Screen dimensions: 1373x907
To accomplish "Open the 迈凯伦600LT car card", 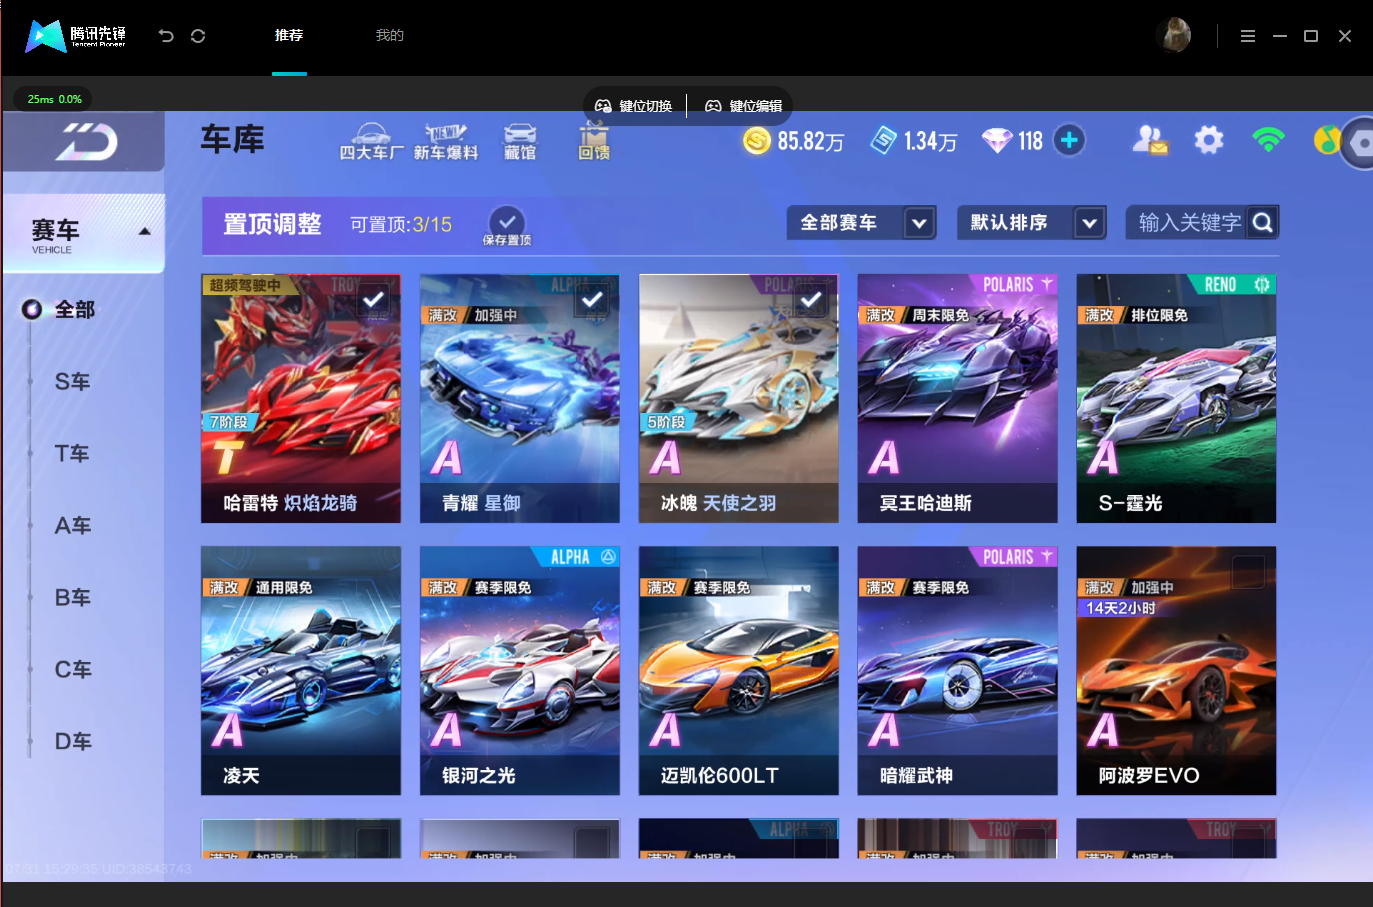I will (x=739, y=671).
